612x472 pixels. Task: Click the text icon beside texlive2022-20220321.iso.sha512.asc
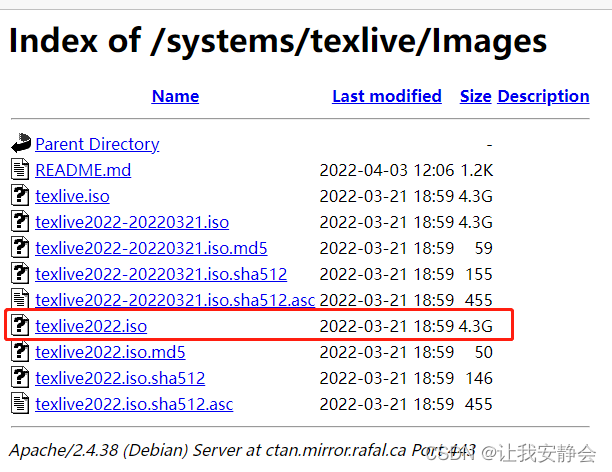click(x=20, y=298)
